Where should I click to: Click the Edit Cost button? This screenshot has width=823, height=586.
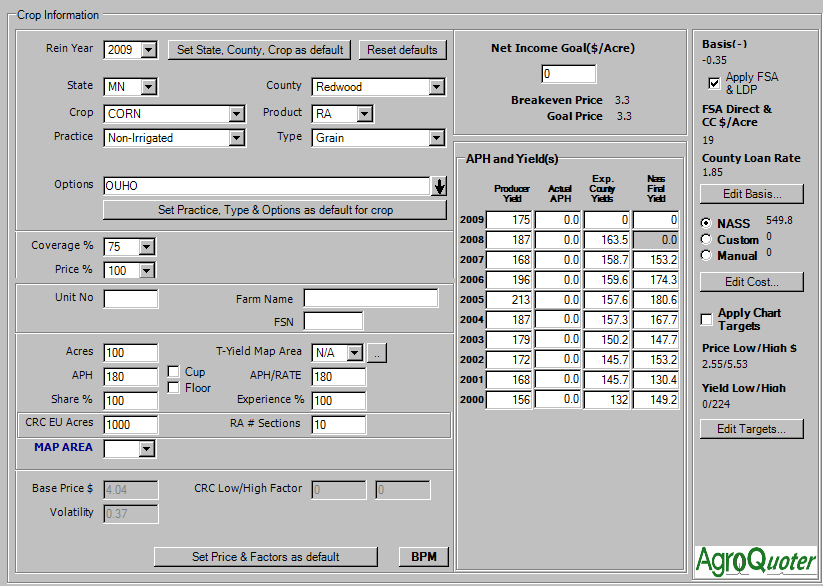point(752,282)
